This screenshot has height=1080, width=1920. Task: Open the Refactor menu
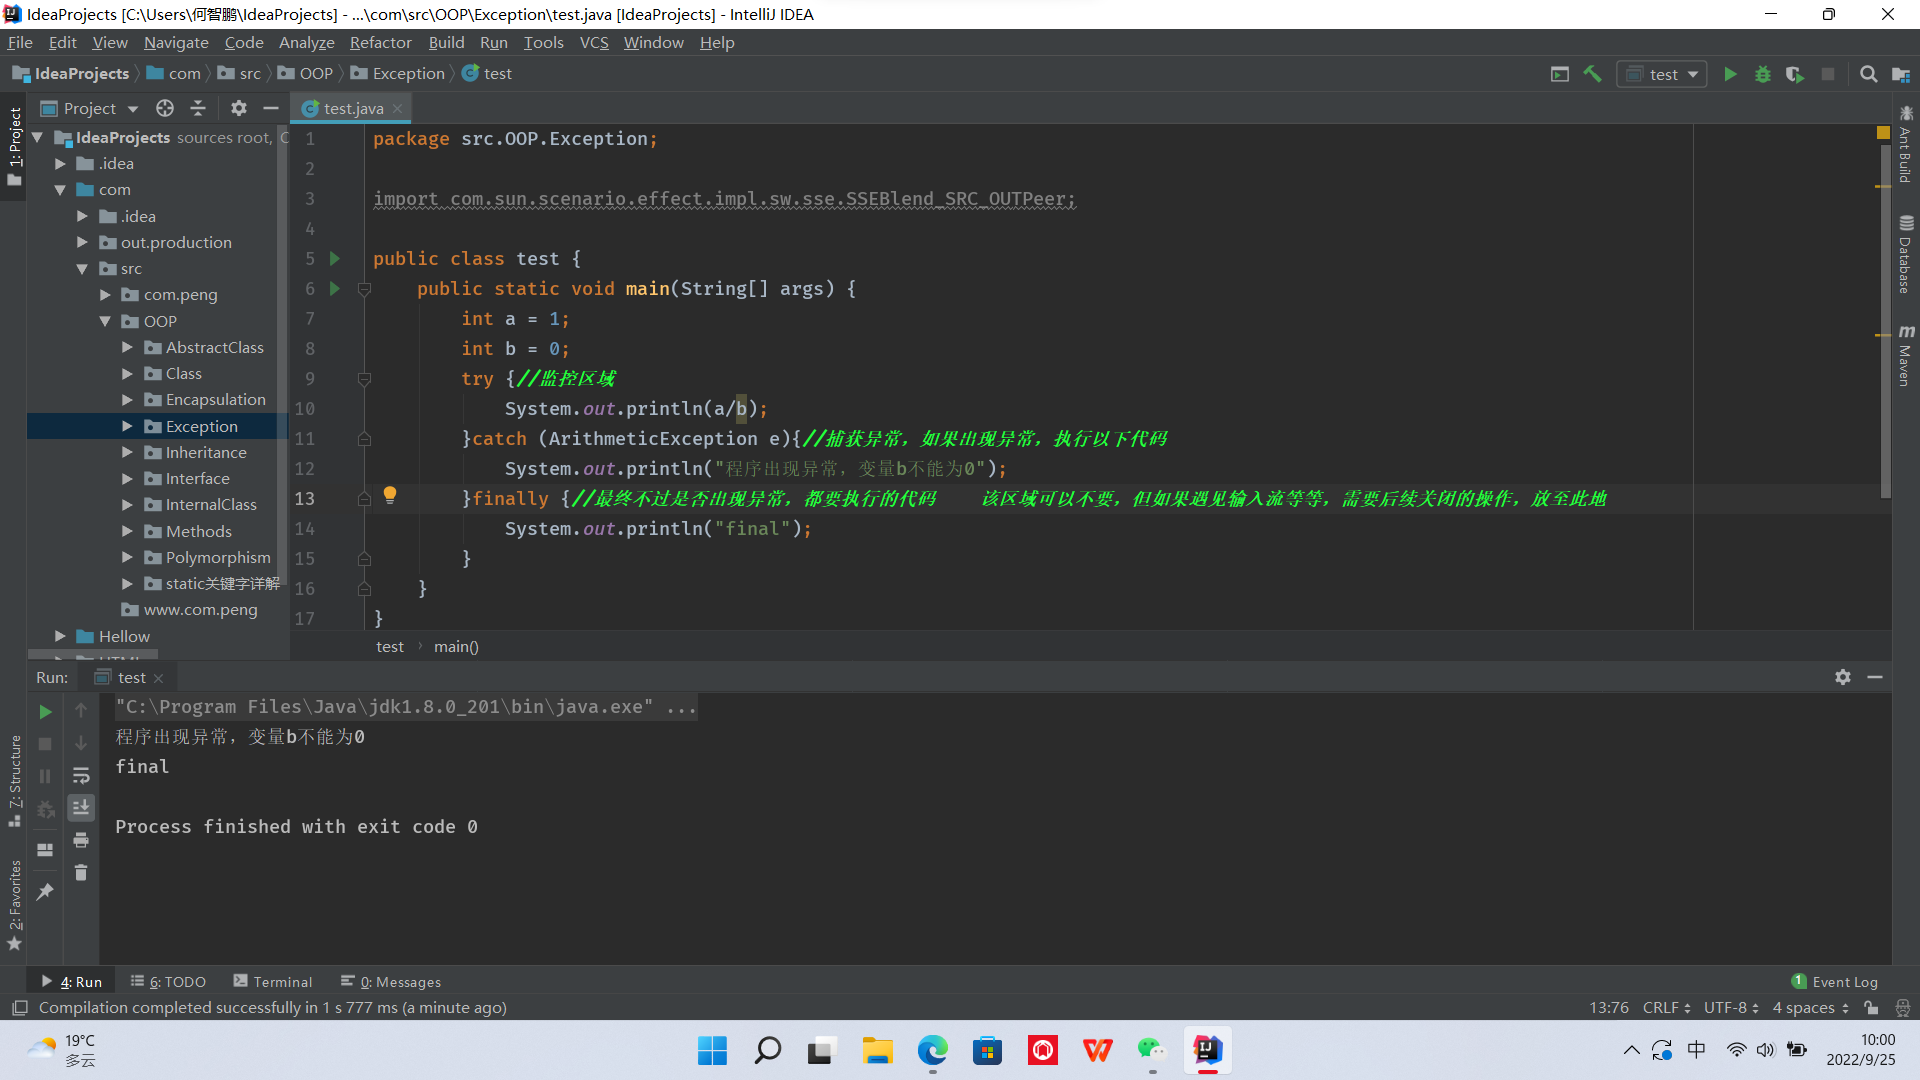pos(380,42)
